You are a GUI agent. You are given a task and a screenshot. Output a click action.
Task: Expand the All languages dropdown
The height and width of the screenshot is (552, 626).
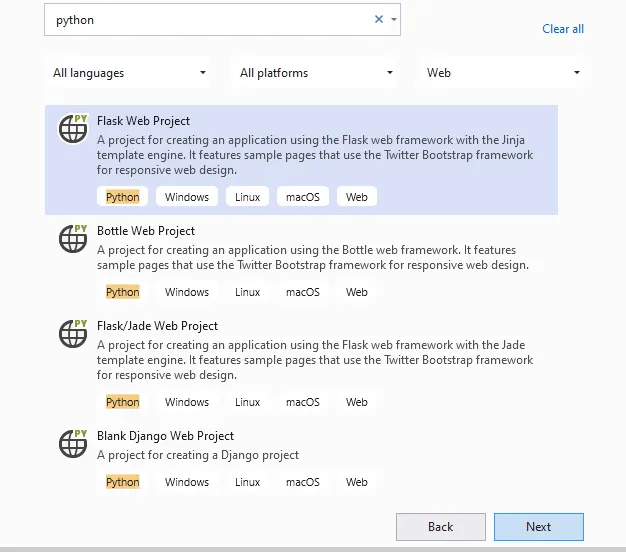click(127, 73)
